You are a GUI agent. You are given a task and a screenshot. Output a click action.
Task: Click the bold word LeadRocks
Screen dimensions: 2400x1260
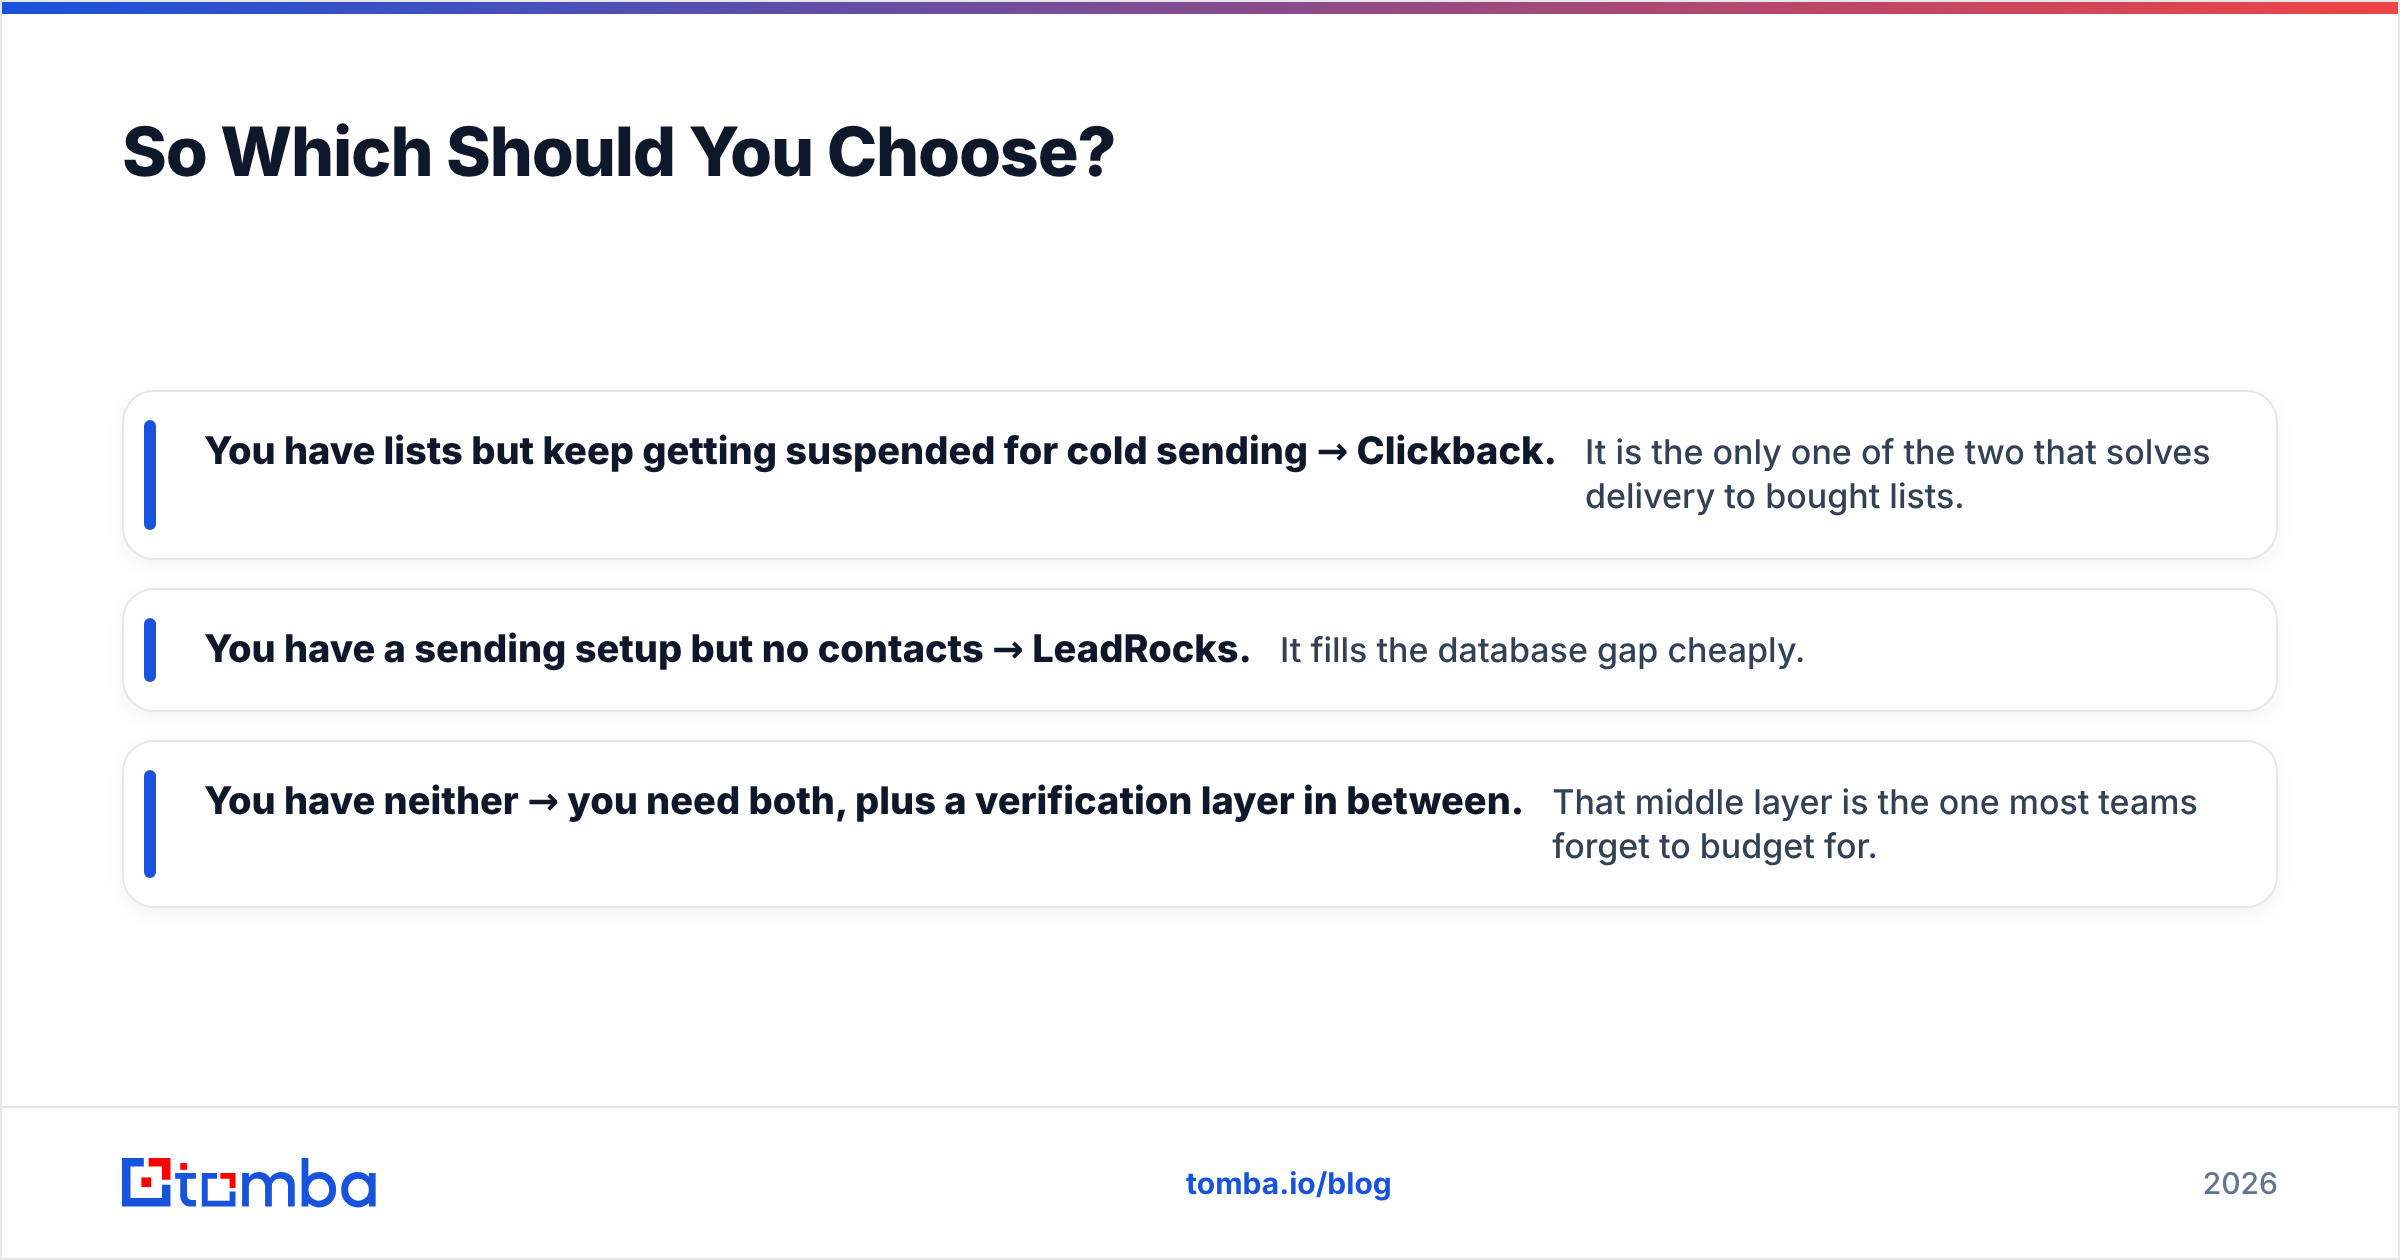(1141, 649)
